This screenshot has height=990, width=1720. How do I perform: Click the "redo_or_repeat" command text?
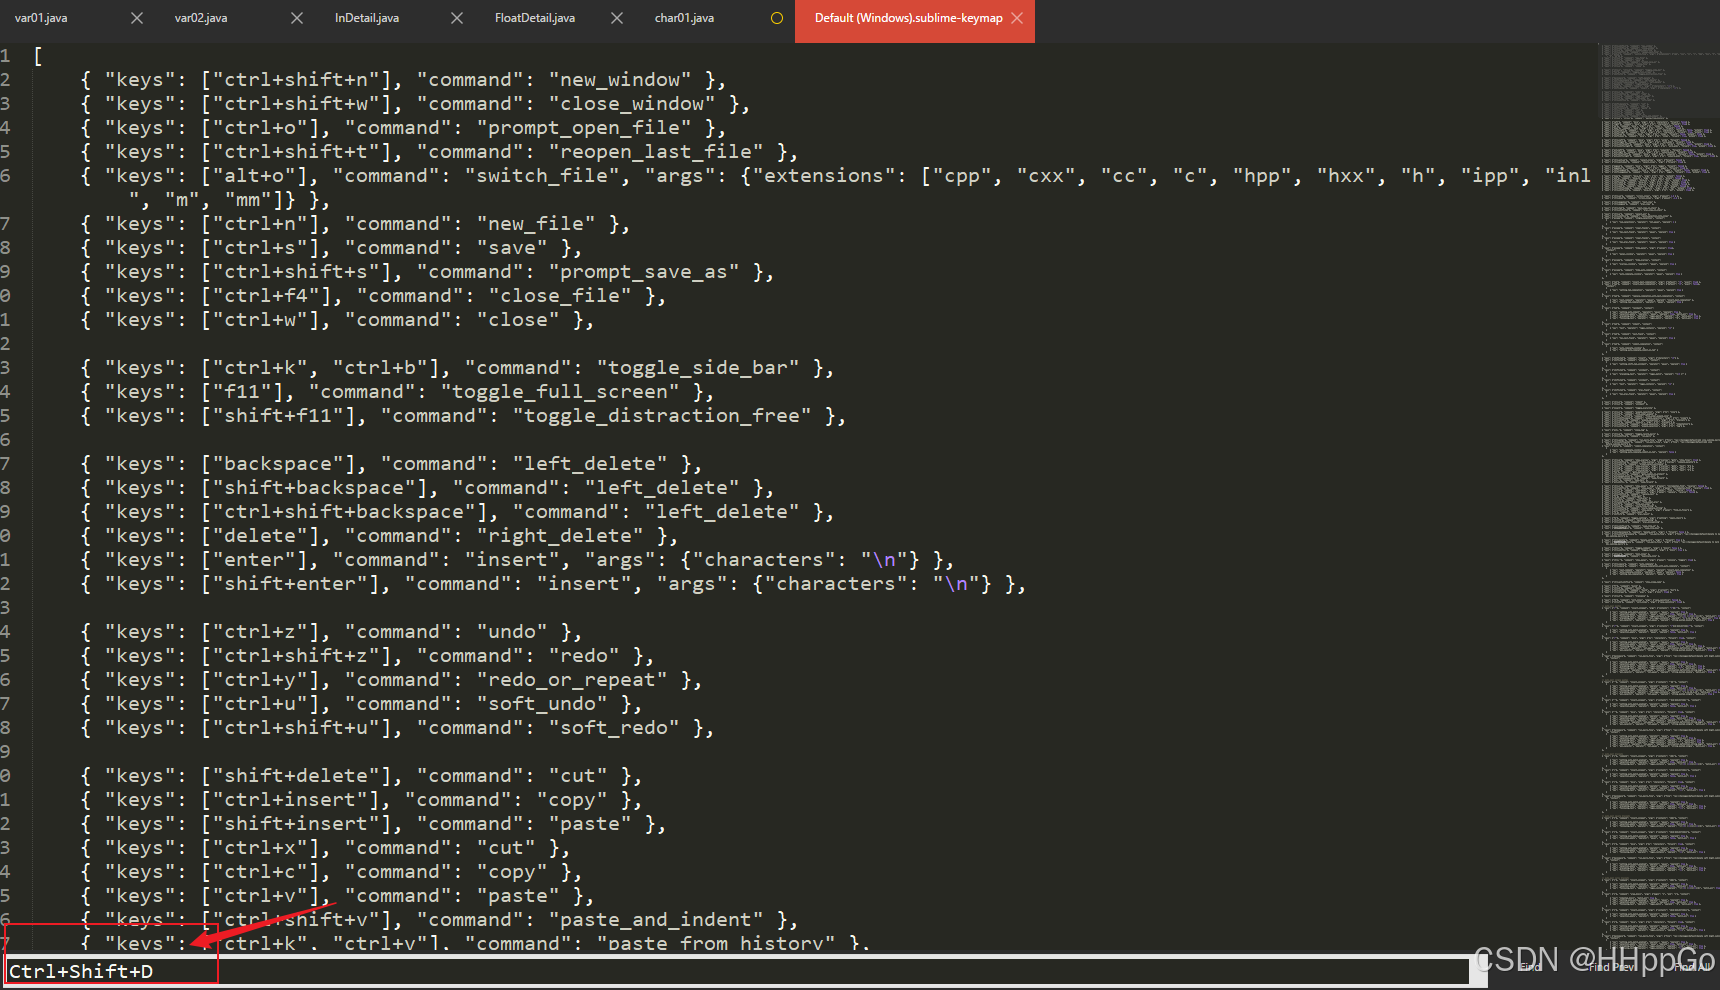pyautogui.click(x=572, y=680)
